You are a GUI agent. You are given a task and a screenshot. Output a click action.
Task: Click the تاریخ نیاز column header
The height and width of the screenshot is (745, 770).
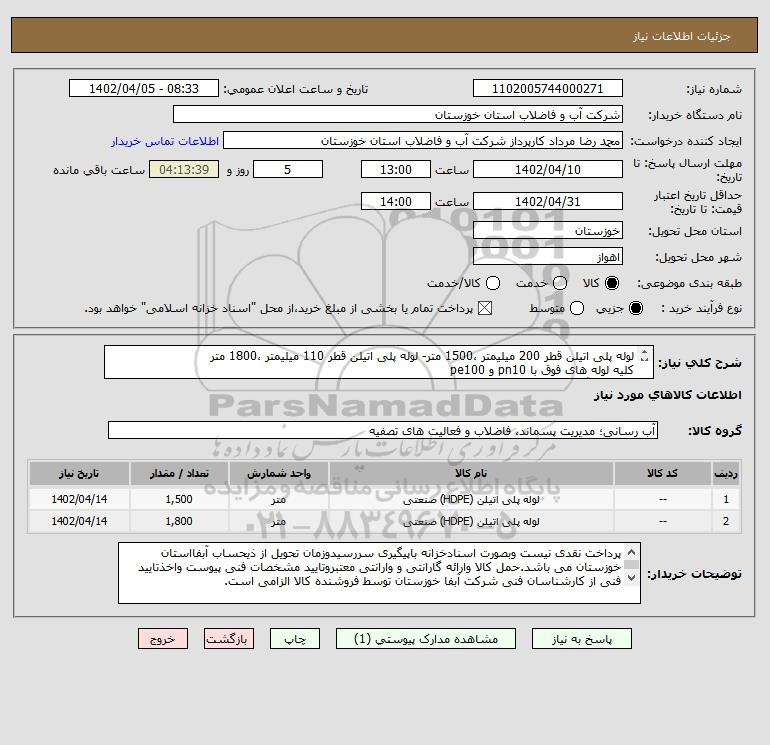(x=79, y=473)
